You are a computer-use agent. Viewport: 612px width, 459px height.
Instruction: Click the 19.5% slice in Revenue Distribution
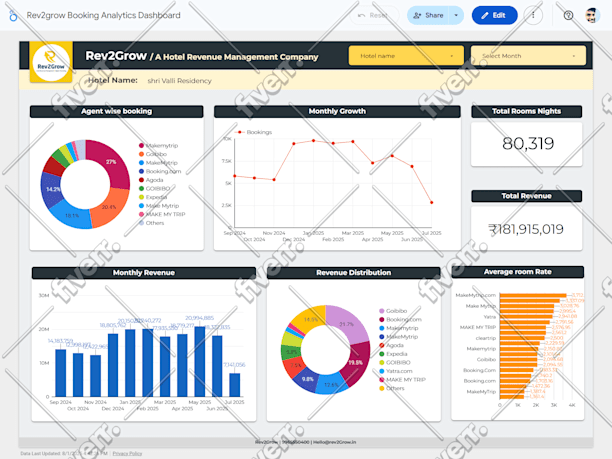(357, 363)
